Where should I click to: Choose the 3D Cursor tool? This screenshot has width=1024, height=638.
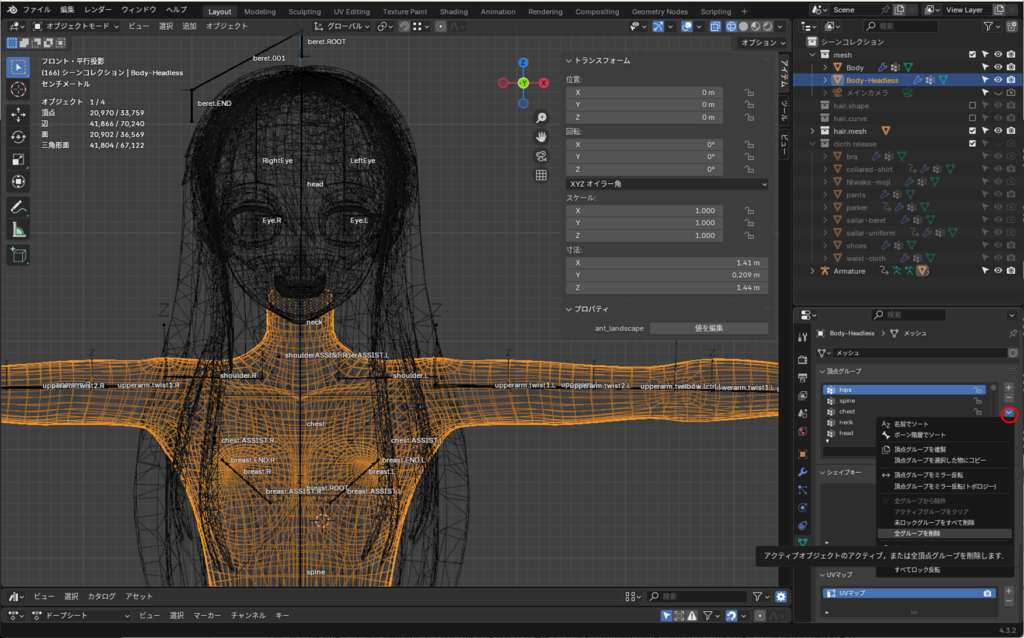[x=18, y=90]
